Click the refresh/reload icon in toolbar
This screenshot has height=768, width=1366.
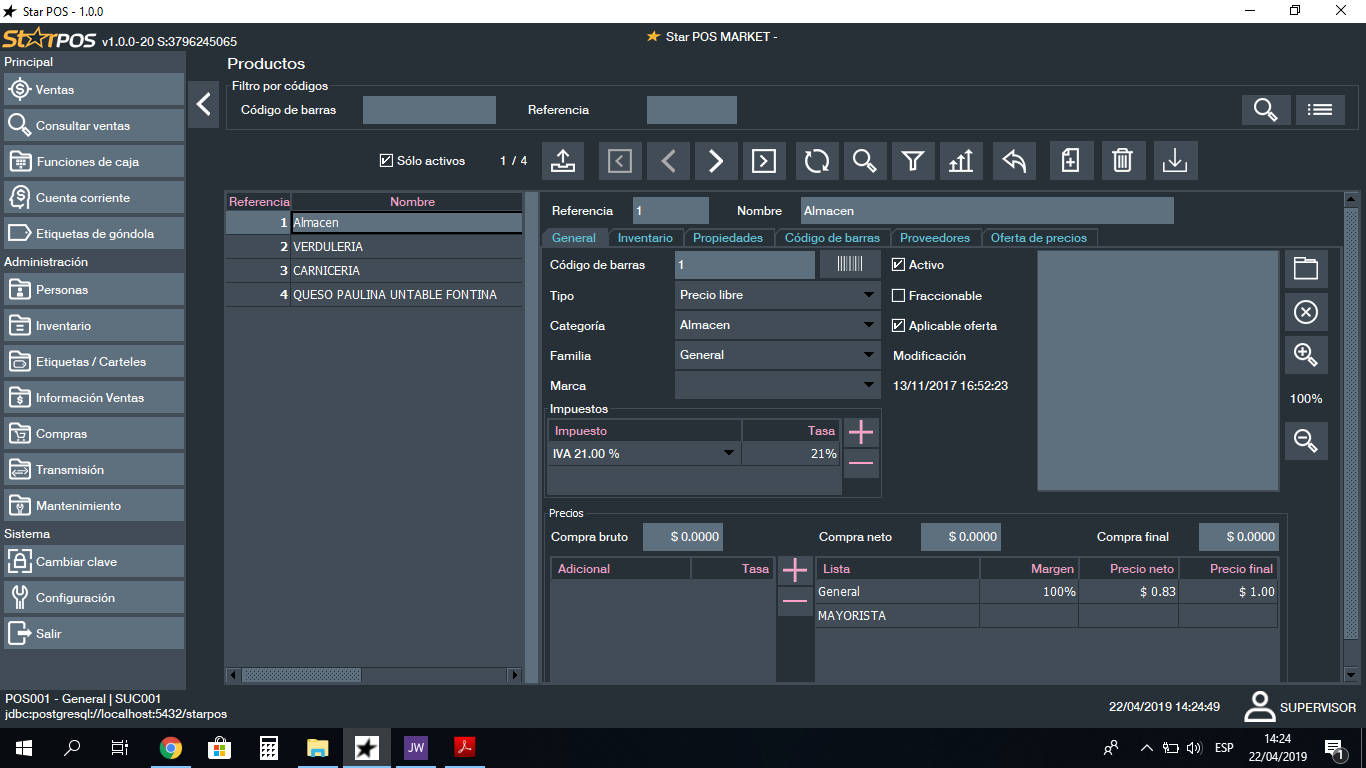click(817, 161)
